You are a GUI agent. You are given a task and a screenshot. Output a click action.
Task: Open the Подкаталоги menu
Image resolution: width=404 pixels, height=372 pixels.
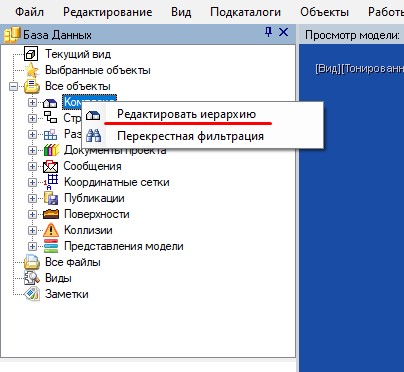(x=245, y=12)
